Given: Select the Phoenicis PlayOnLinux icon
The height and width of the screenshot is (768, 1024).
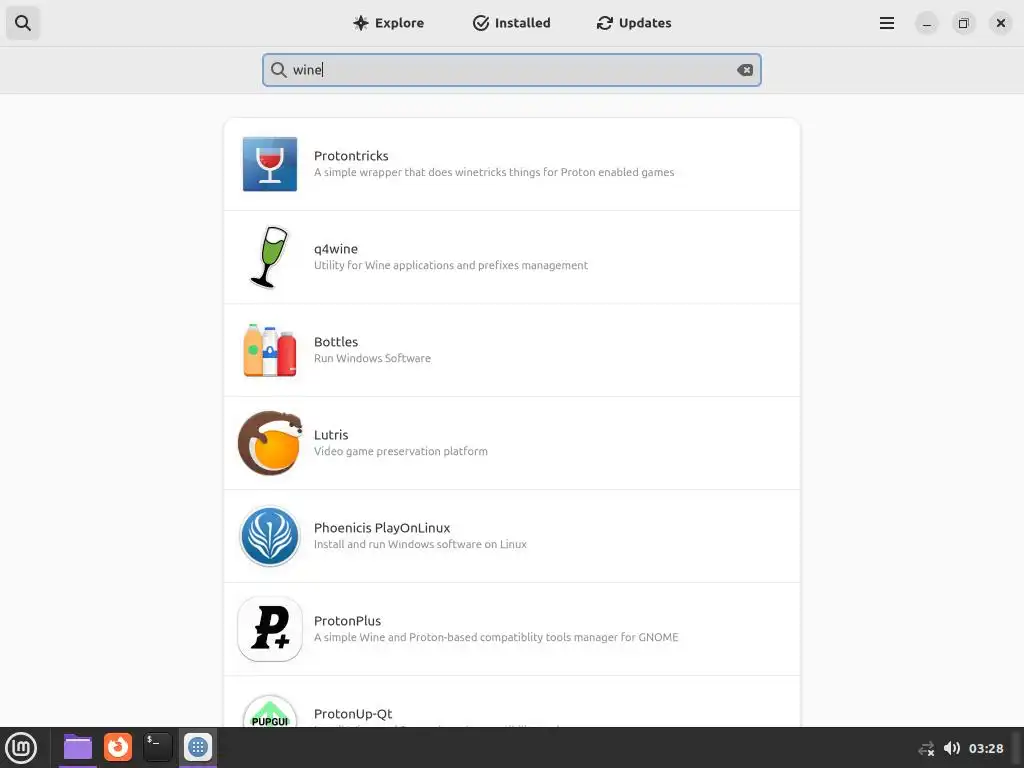Looking at the screenshot, I should [x=270, y=536].
